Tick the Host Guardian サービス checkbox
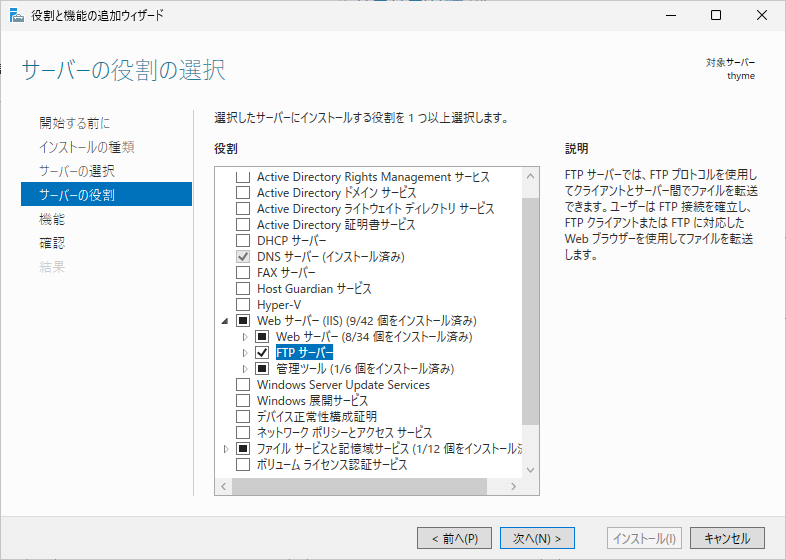Viewport: 786px width, 560px height. click(x=243, y=289)
